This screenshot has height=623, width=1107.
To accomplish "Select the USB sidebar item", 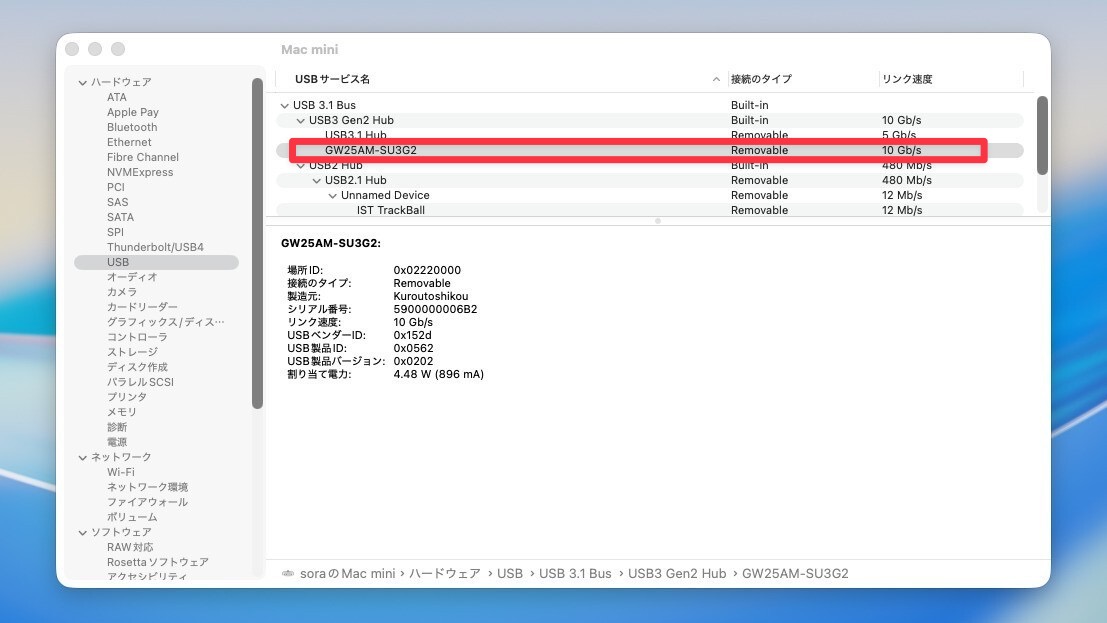I will tap(156, 262).
